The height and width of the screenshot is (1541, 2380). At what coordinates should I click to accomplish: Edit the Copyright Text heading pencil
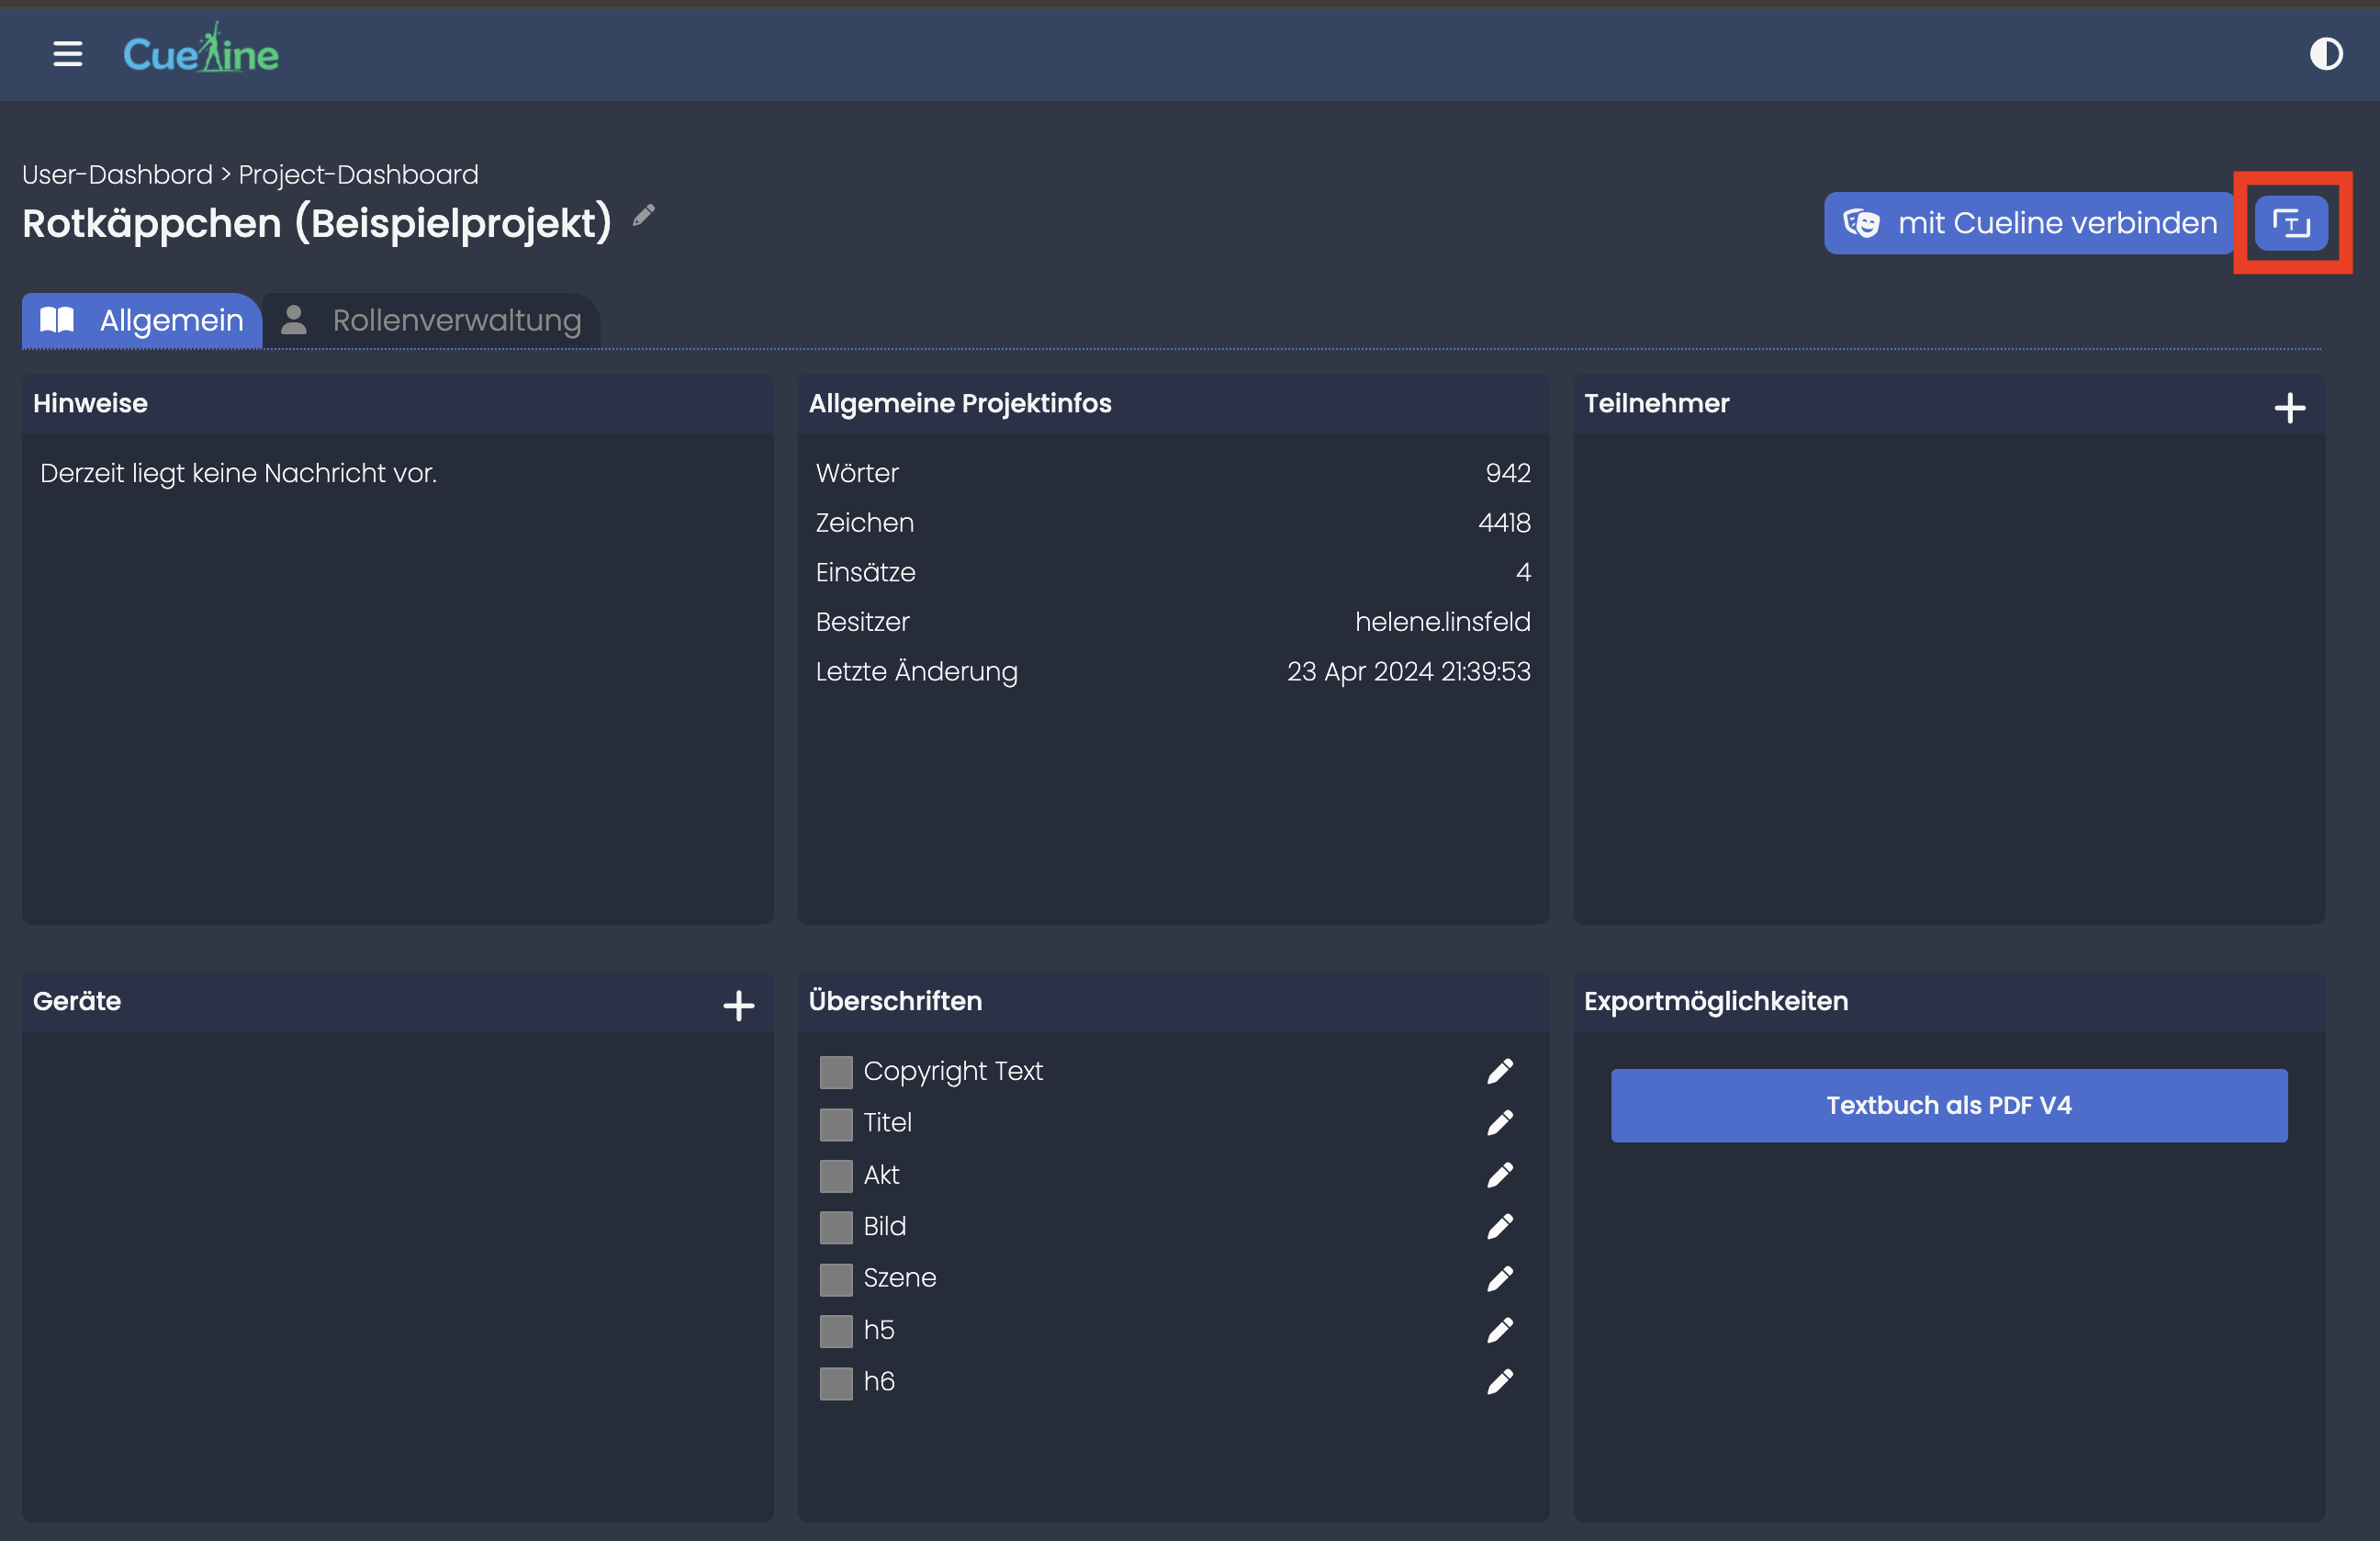click(x=1499, y=1071)
